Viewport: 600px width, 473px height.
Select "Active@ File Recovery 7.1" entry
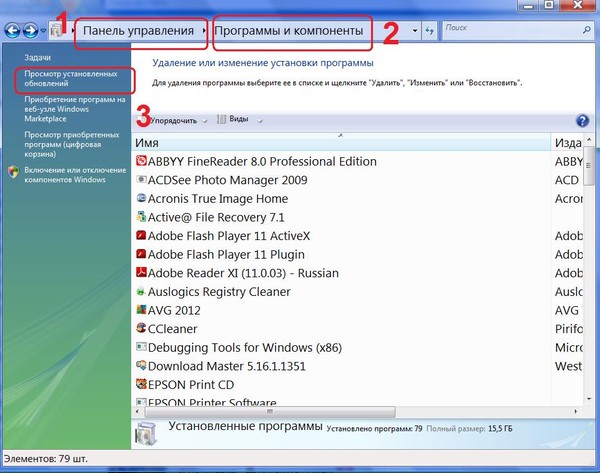216,217
